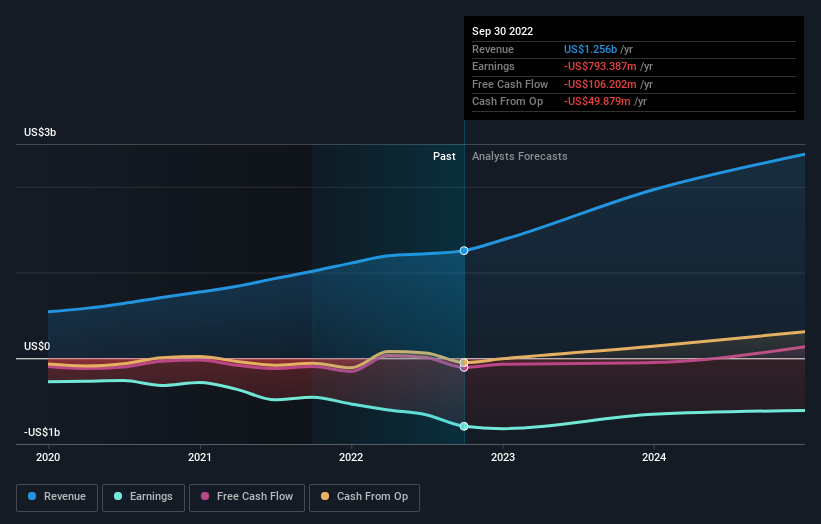Click the pink Free Cash Flow data point
Viewport: 821px width, 524px height.
click(x=464, y=368)
